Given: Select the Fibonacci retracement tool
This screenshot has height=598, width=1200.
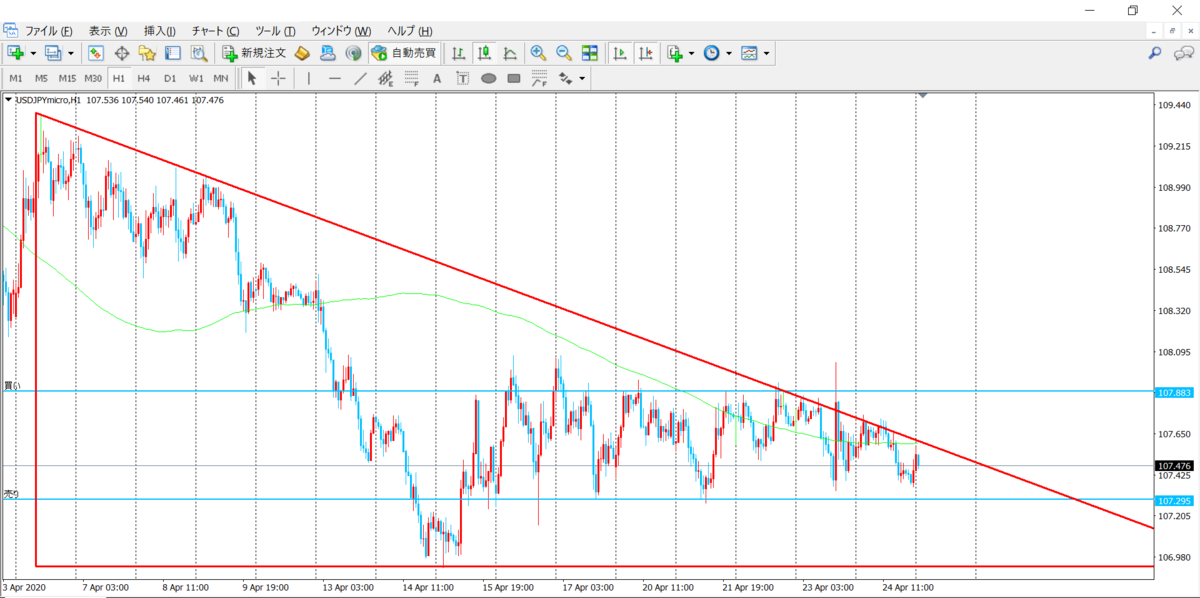Looking at the screenshot, I should [411, 78].
